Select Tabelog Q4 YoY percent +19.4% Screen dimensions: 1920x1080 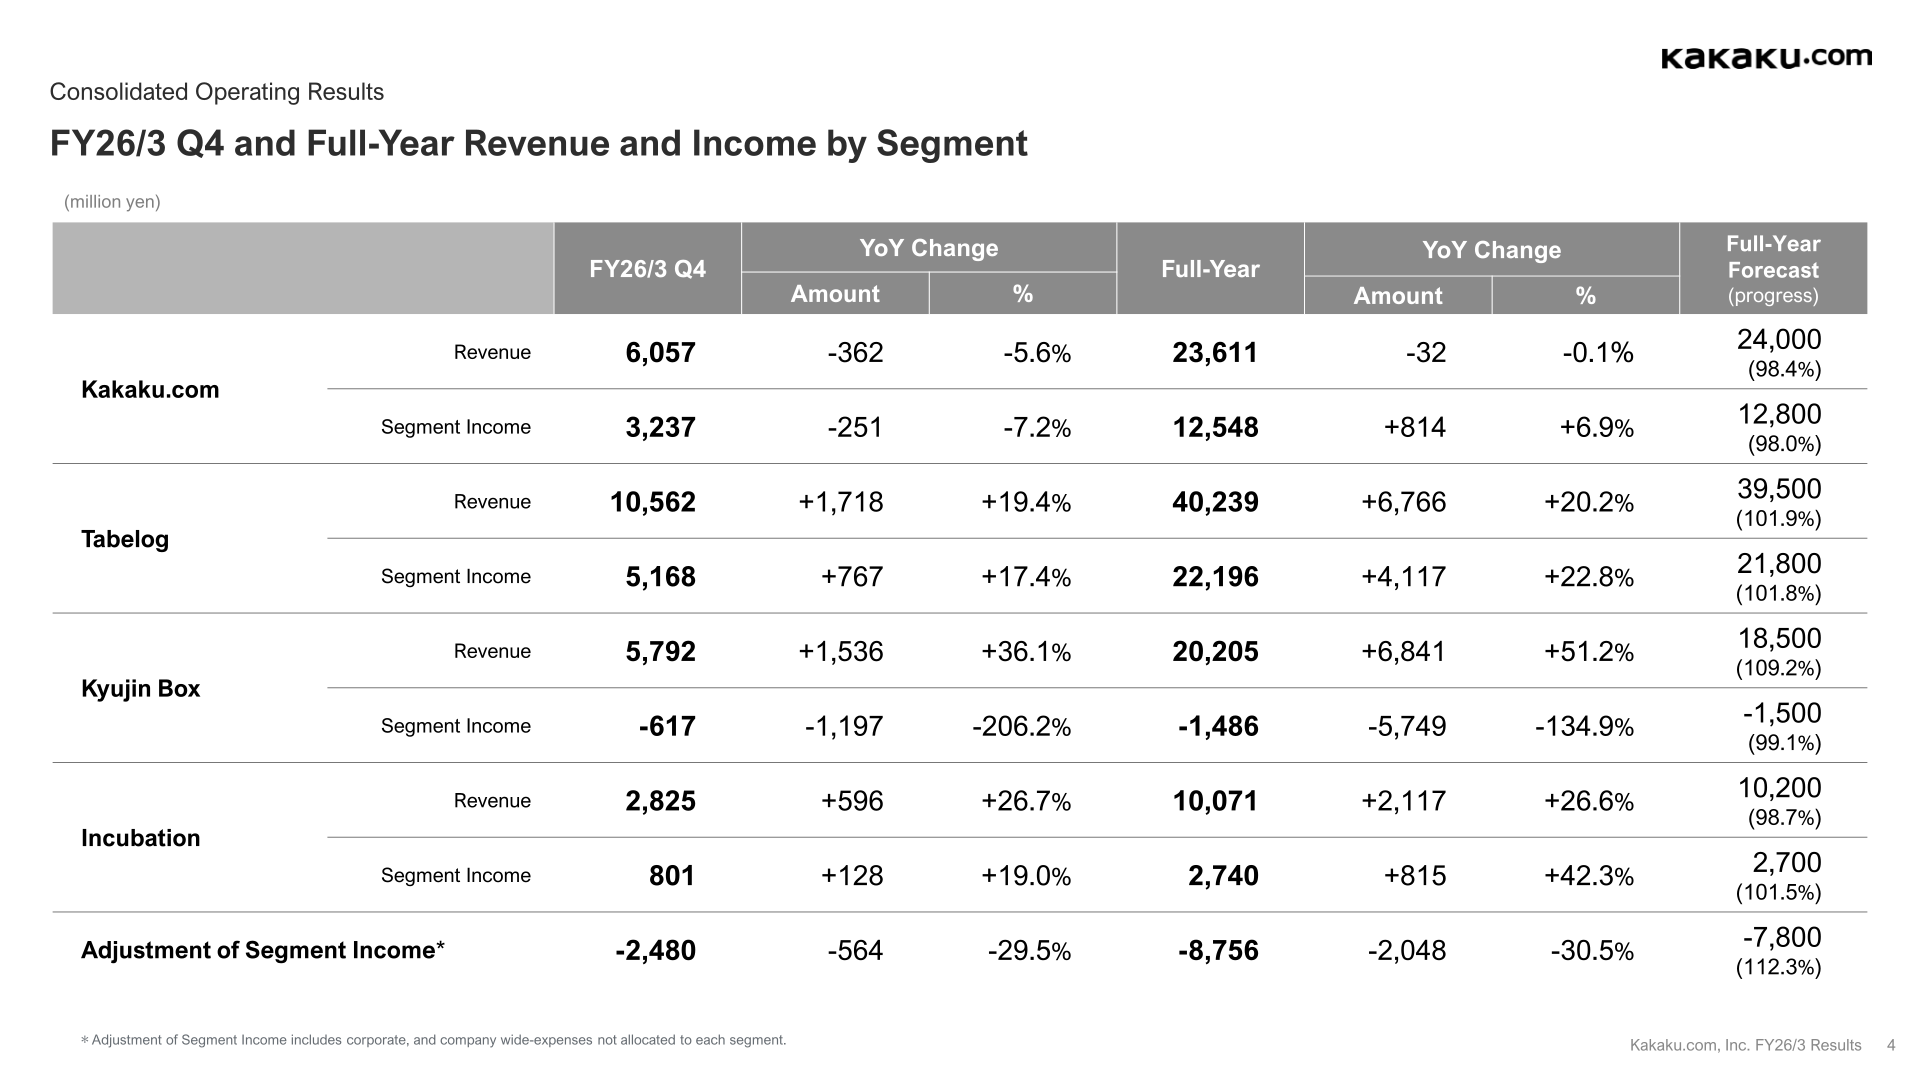click(x=1026, y=502)
